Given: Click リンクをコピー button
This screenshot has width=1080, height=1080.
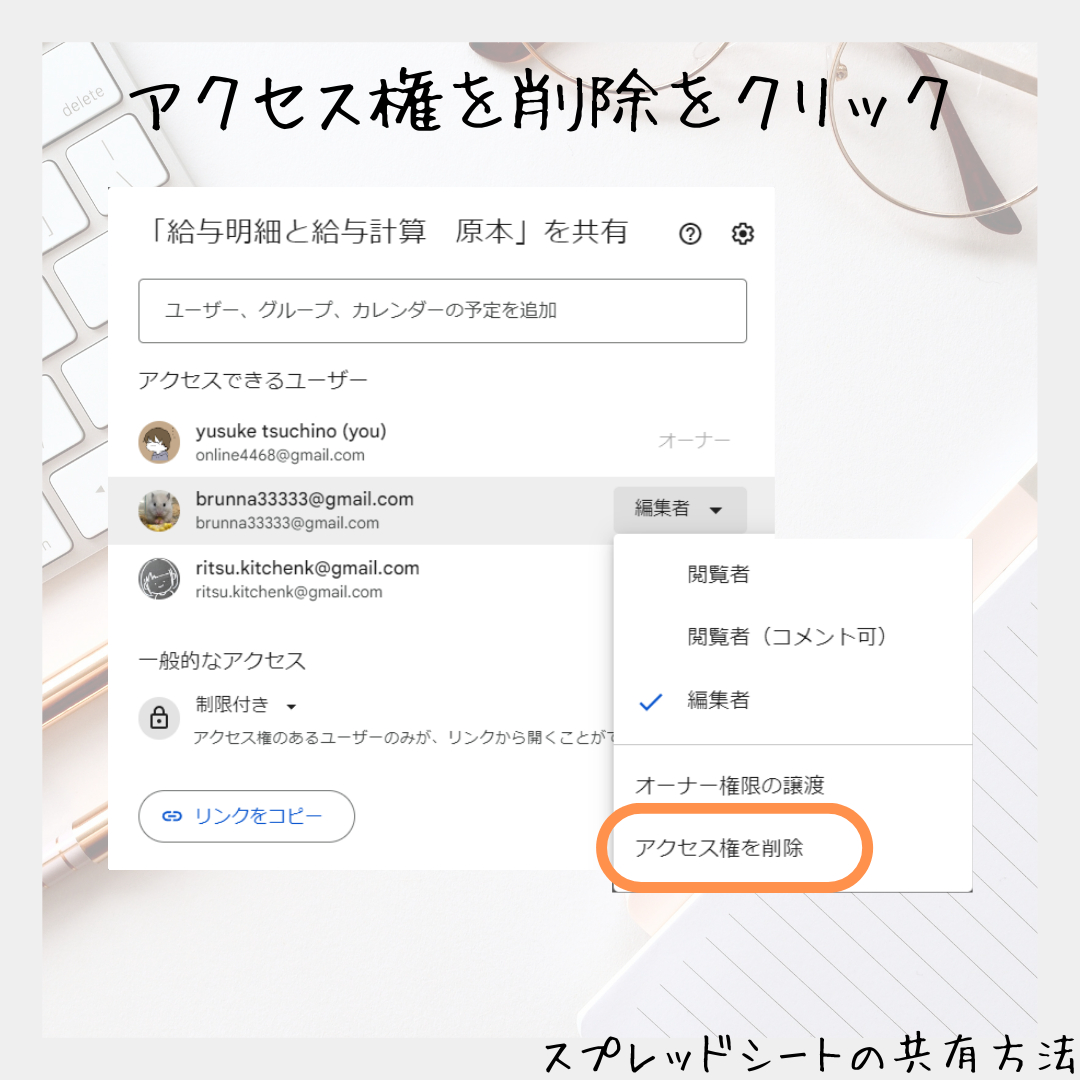Looking at the screenshot, I should pyautogui.click(x=247, y=816).
